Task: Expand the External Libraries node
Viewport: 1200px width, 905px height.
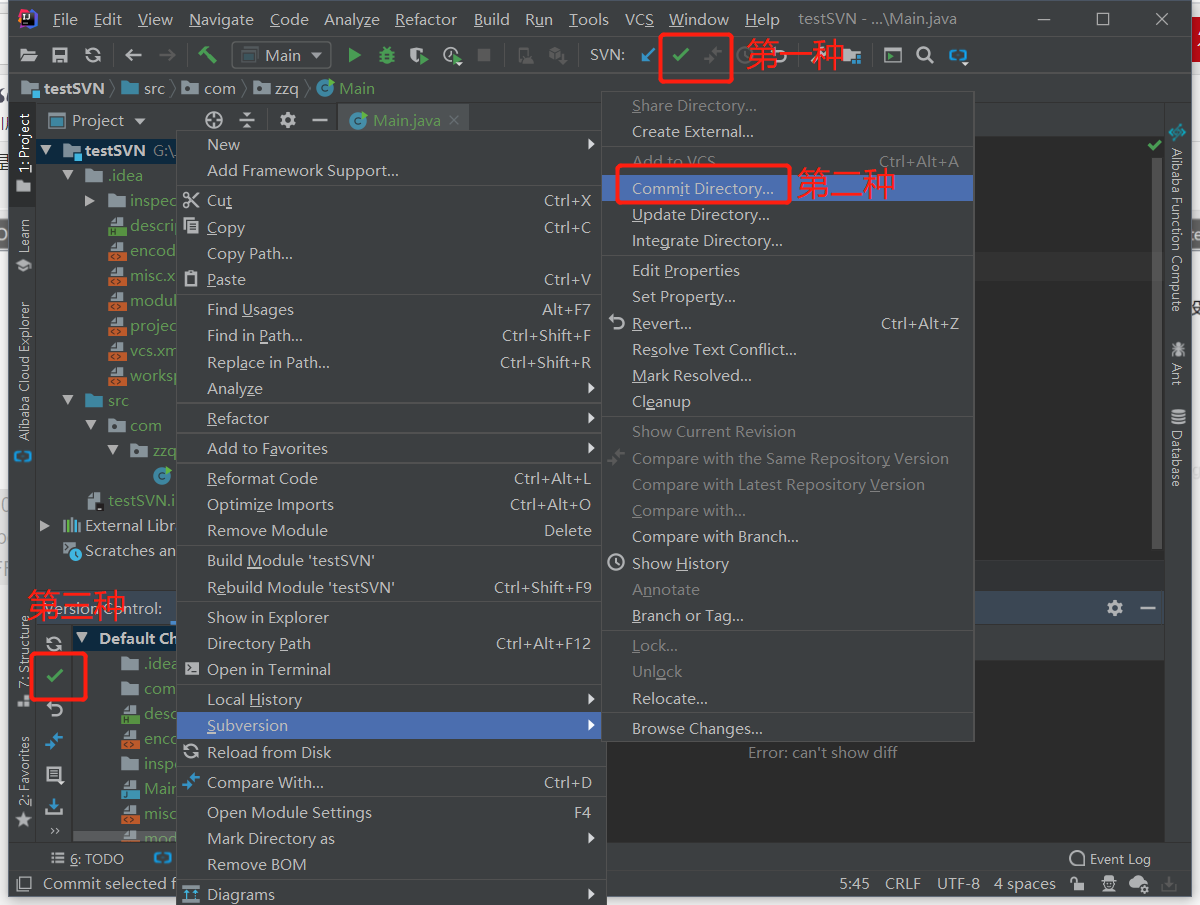Action: tap(45, 526)
